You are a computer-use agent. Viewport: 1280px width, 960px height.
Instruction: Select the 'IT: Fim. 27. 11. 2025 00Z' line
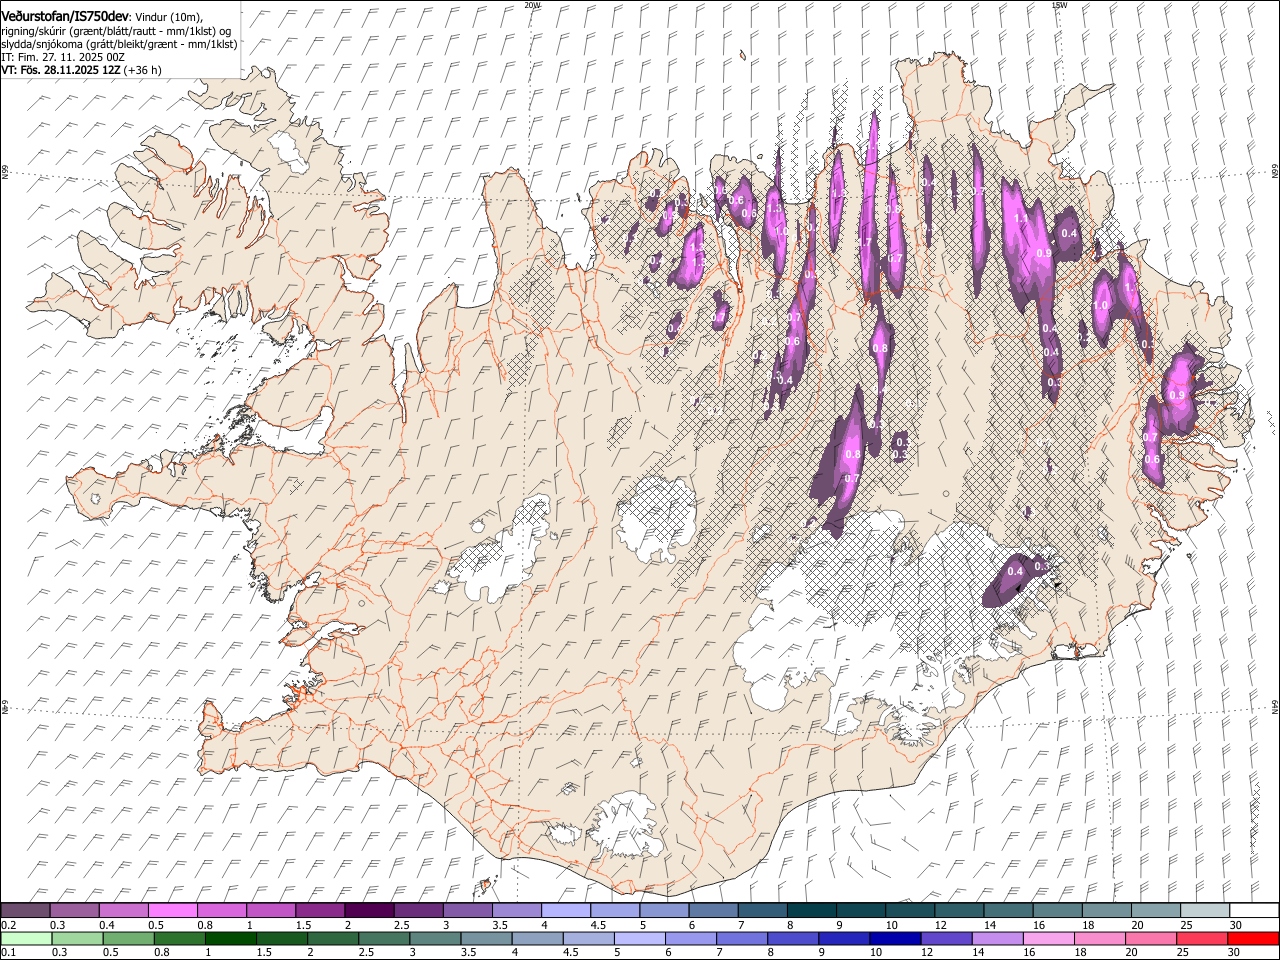coord(63,58)
